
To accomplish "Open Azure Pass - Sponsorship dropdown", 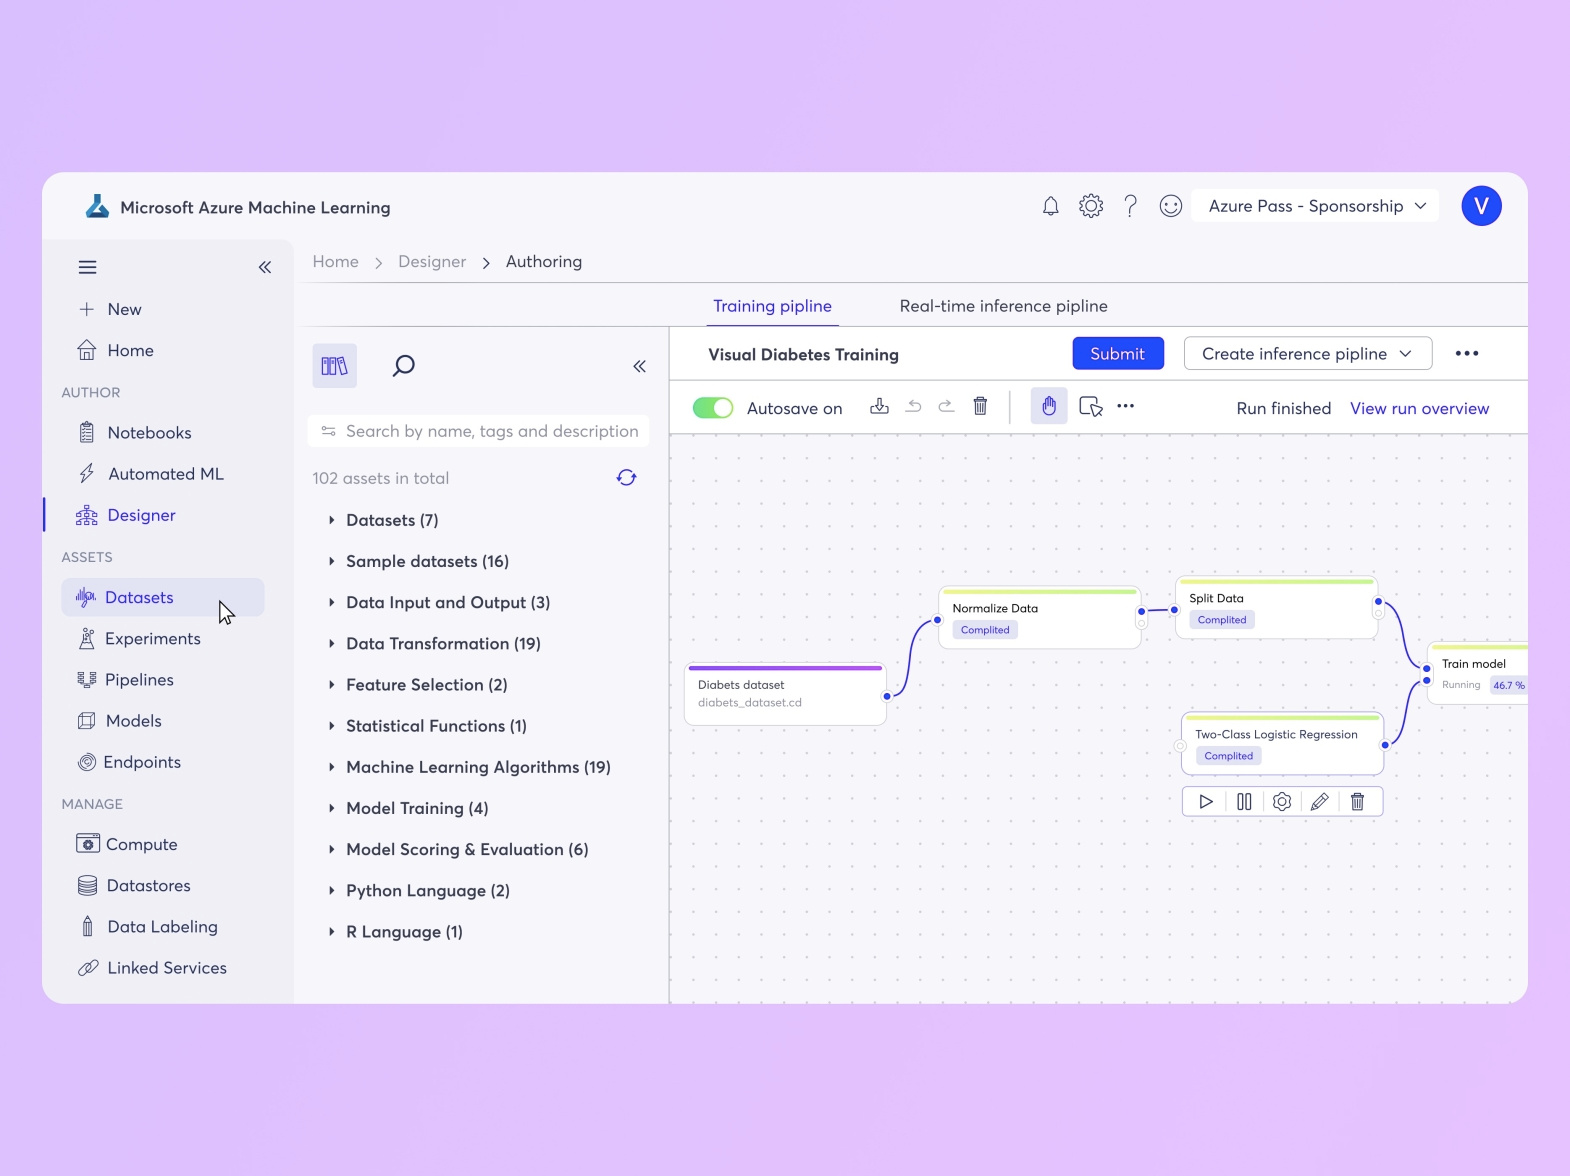I will 1316,206.
